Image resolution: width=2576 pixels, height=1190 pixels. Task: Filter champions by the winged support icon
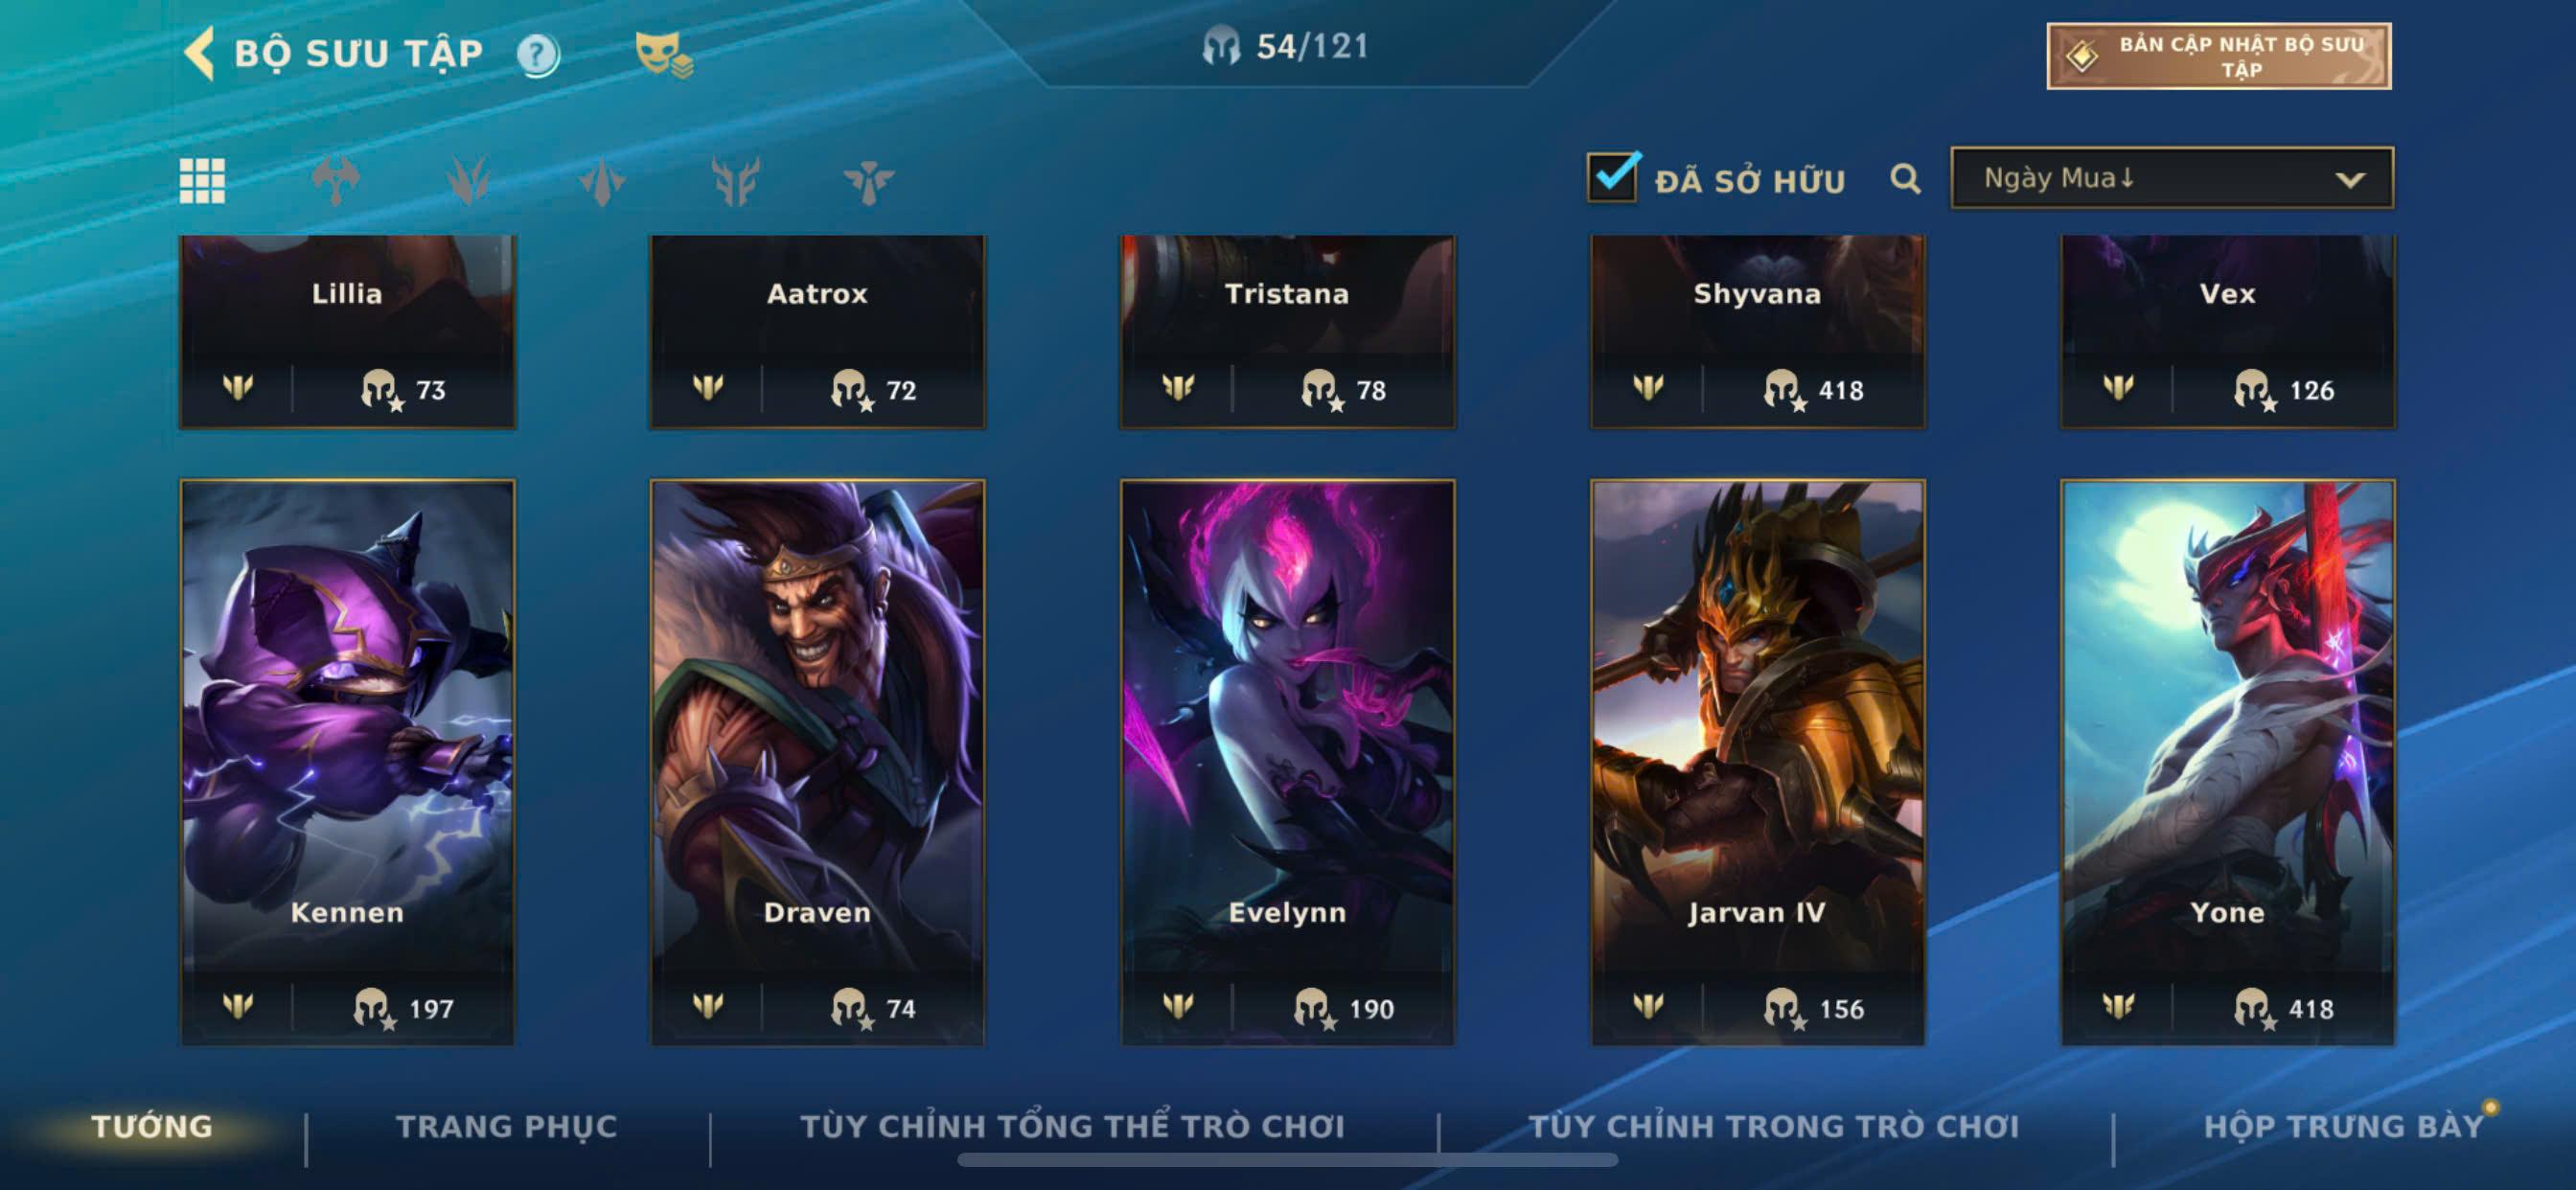[x=868, y=181]
